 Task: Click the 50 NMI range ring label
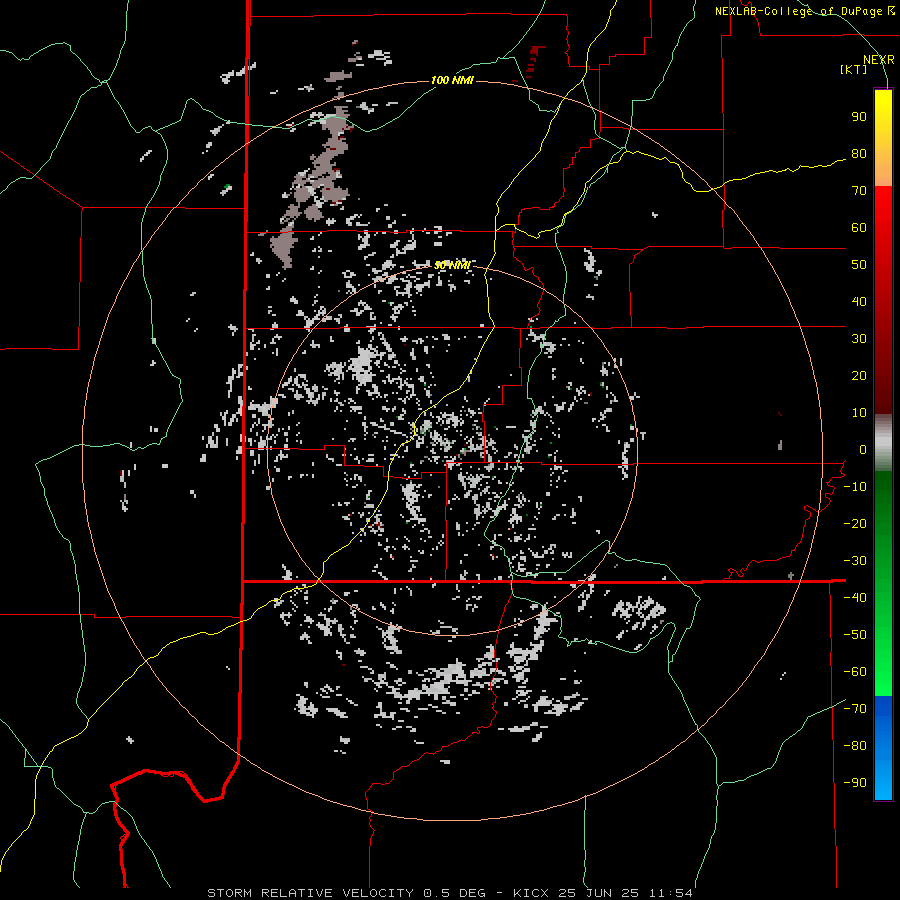point(452,265)
